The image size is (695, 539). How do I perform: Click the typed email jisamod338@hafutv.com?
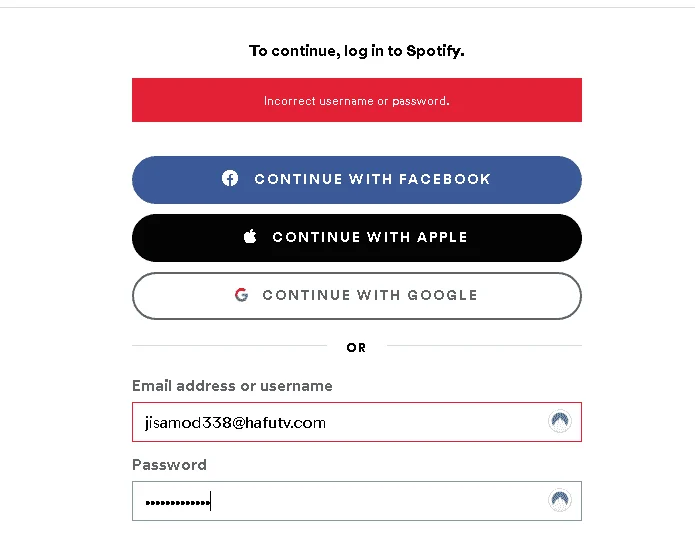pyautogui.click(x=235, y=423)
